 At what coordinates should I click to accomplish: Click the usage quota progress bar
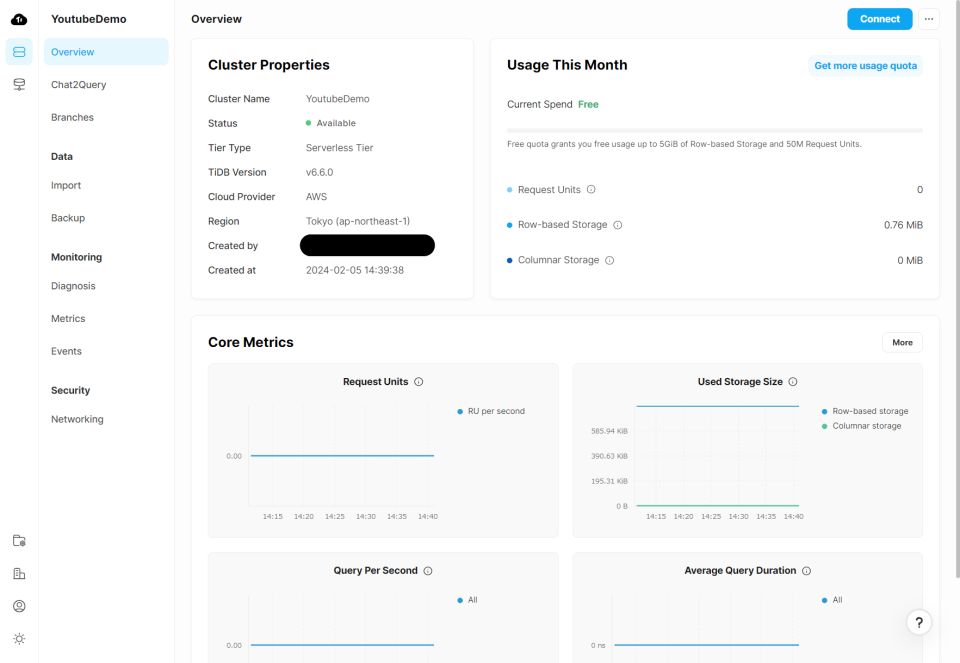(714, 130)
